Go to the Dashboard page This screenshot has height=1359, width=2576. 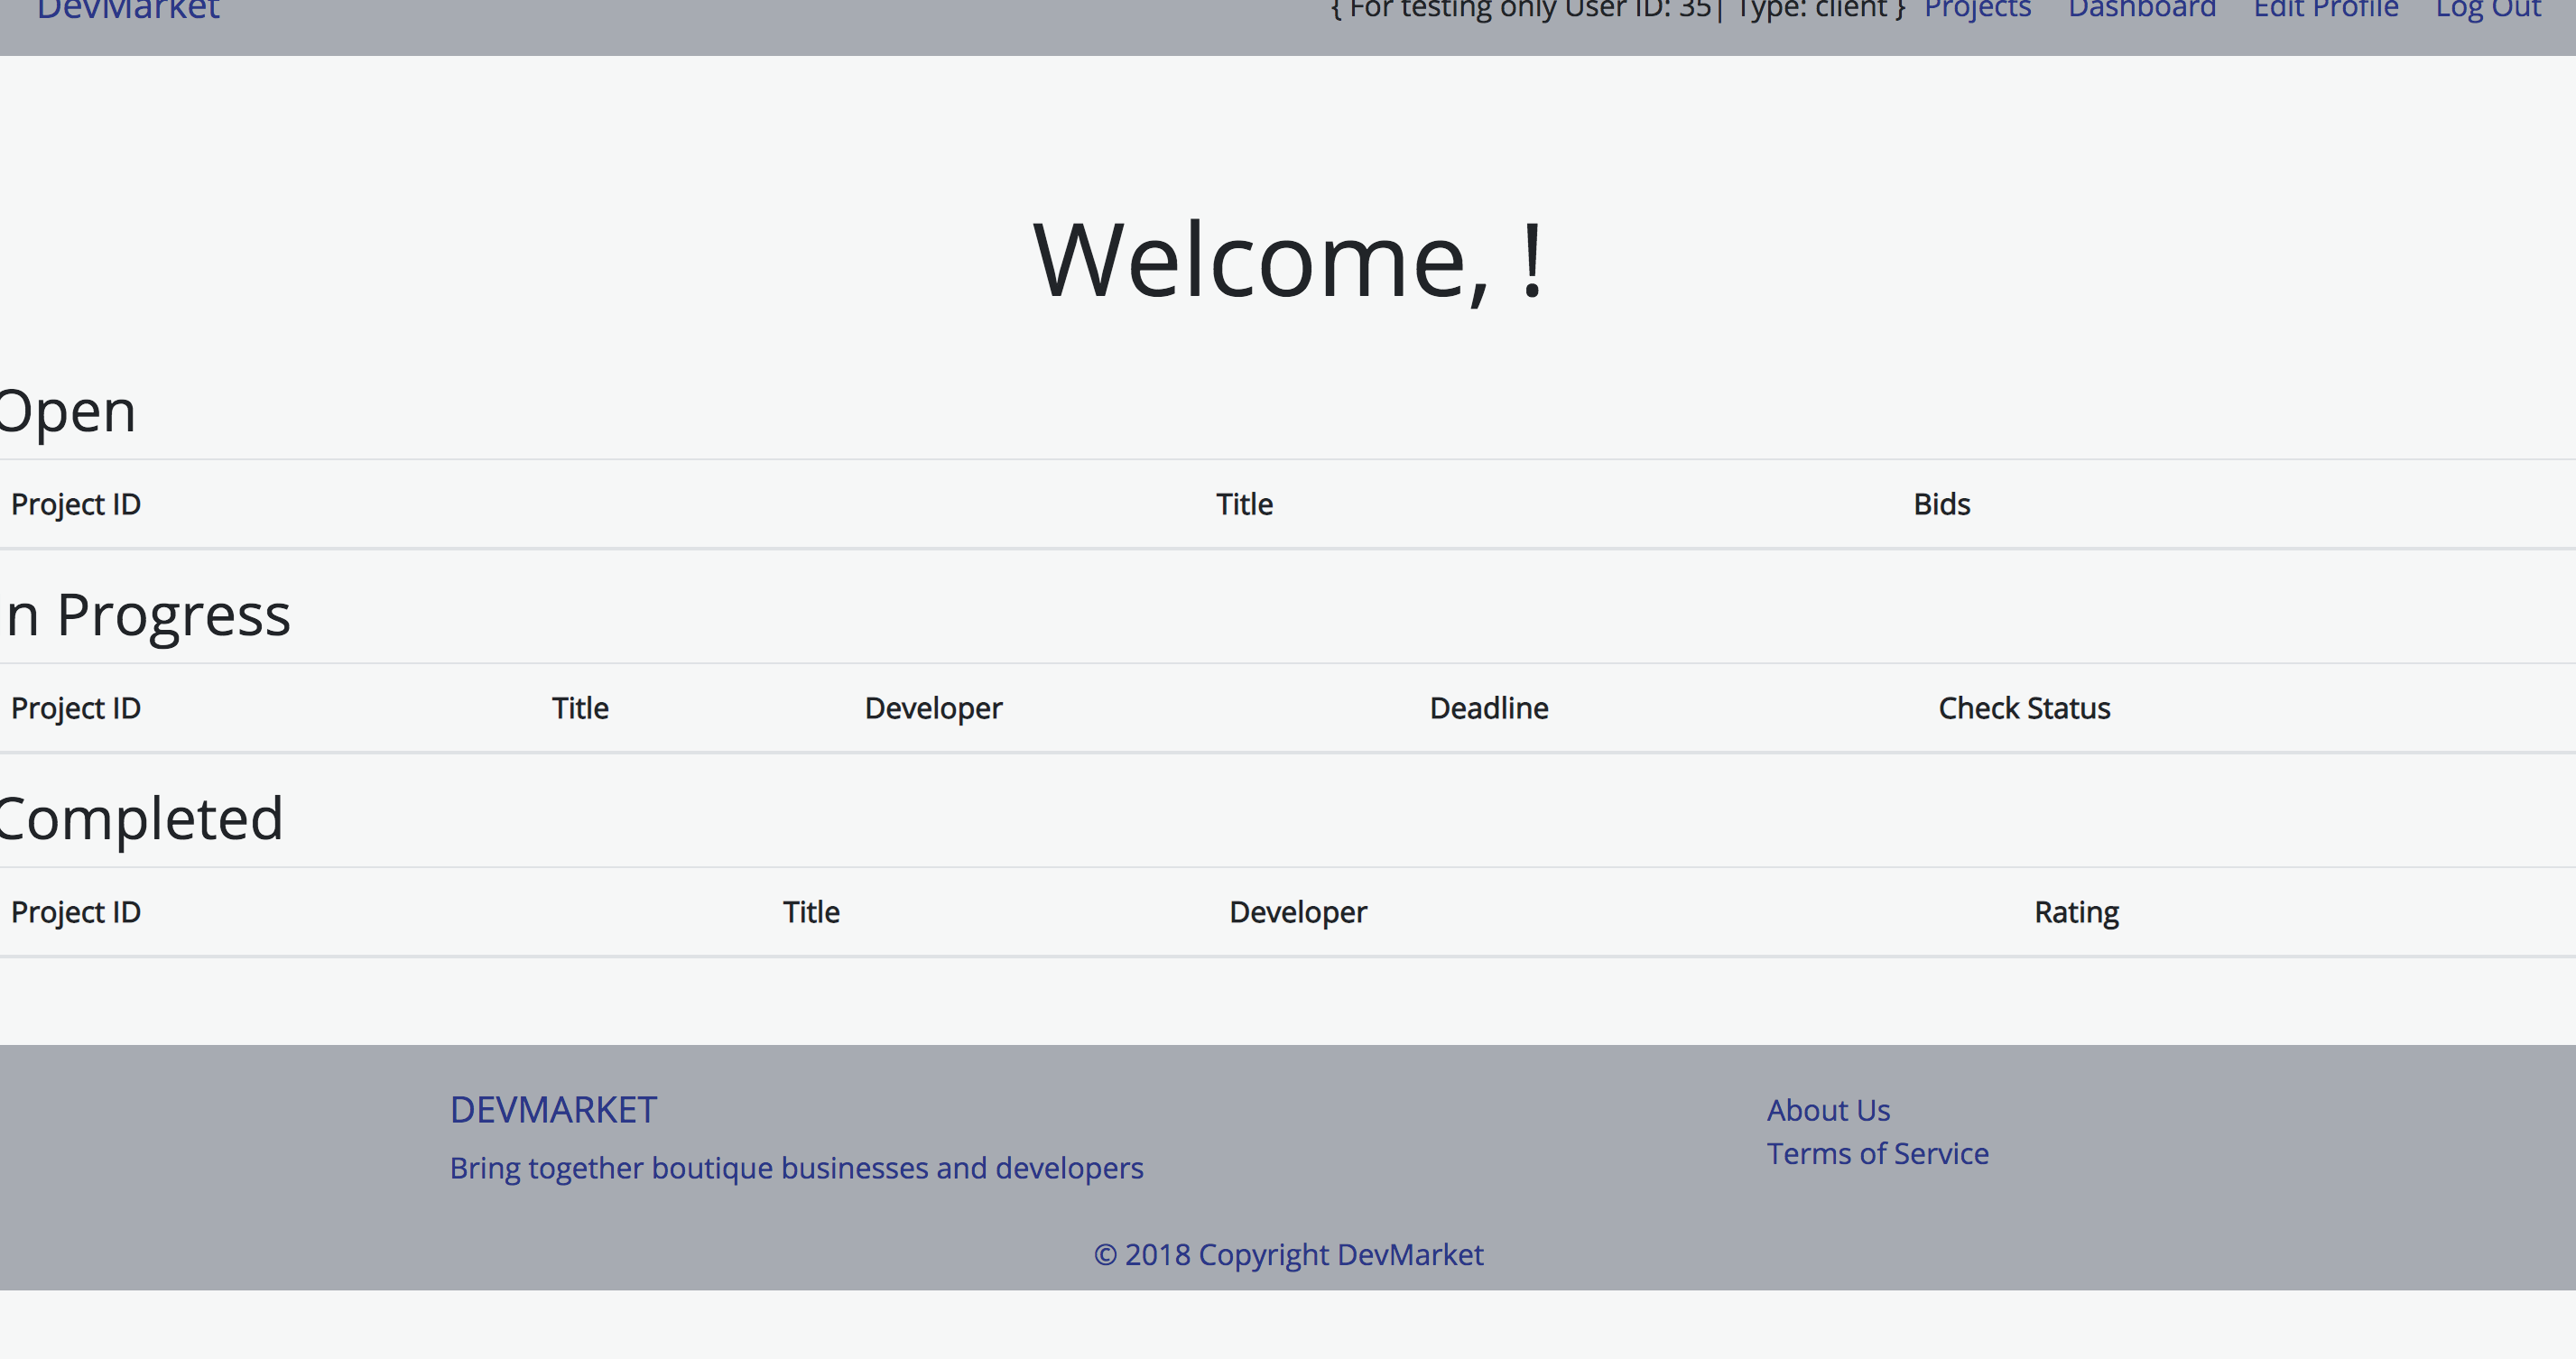click(x=2141, y=10)
